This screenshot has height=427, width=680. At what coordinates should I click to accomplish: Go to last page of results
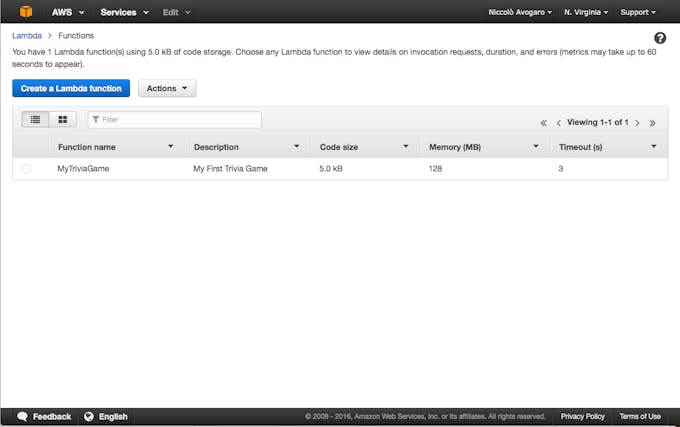pyautogui.click(x=652, y=123)
